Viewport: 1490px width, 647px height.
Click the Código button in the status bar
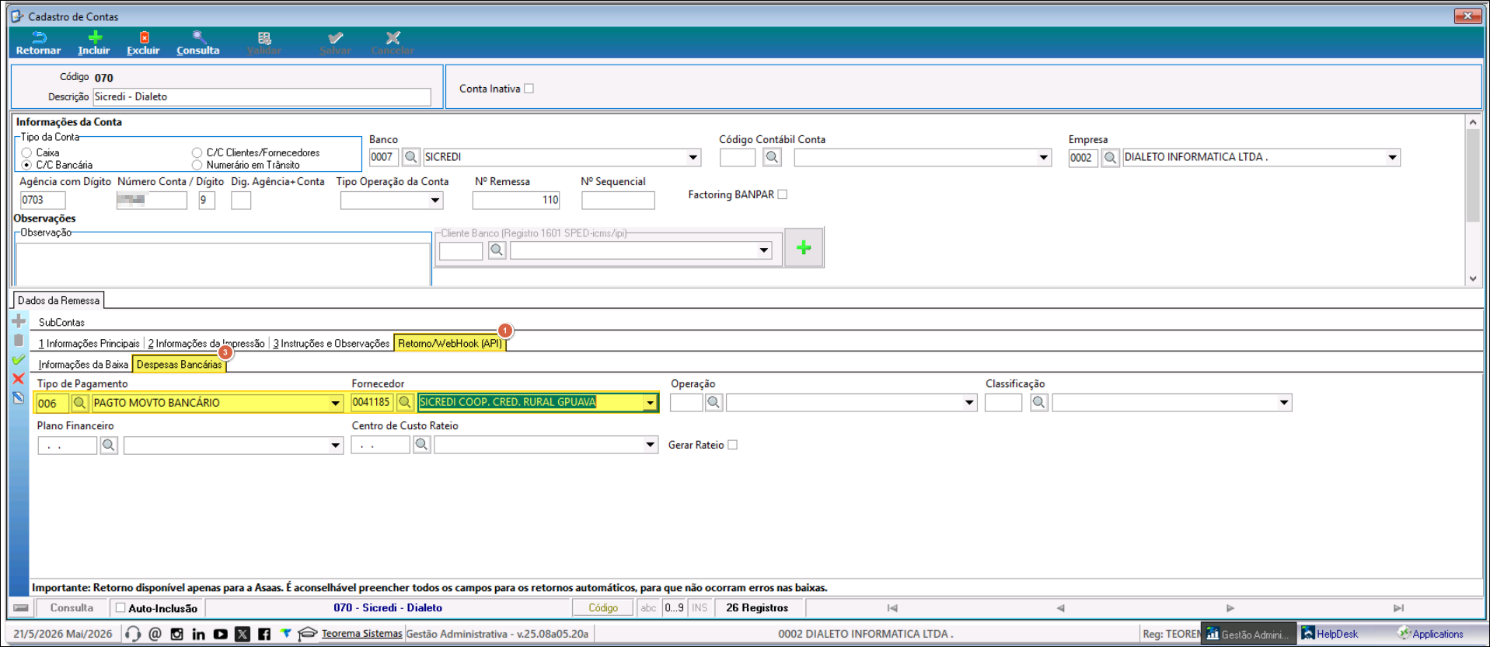point(603,608)
